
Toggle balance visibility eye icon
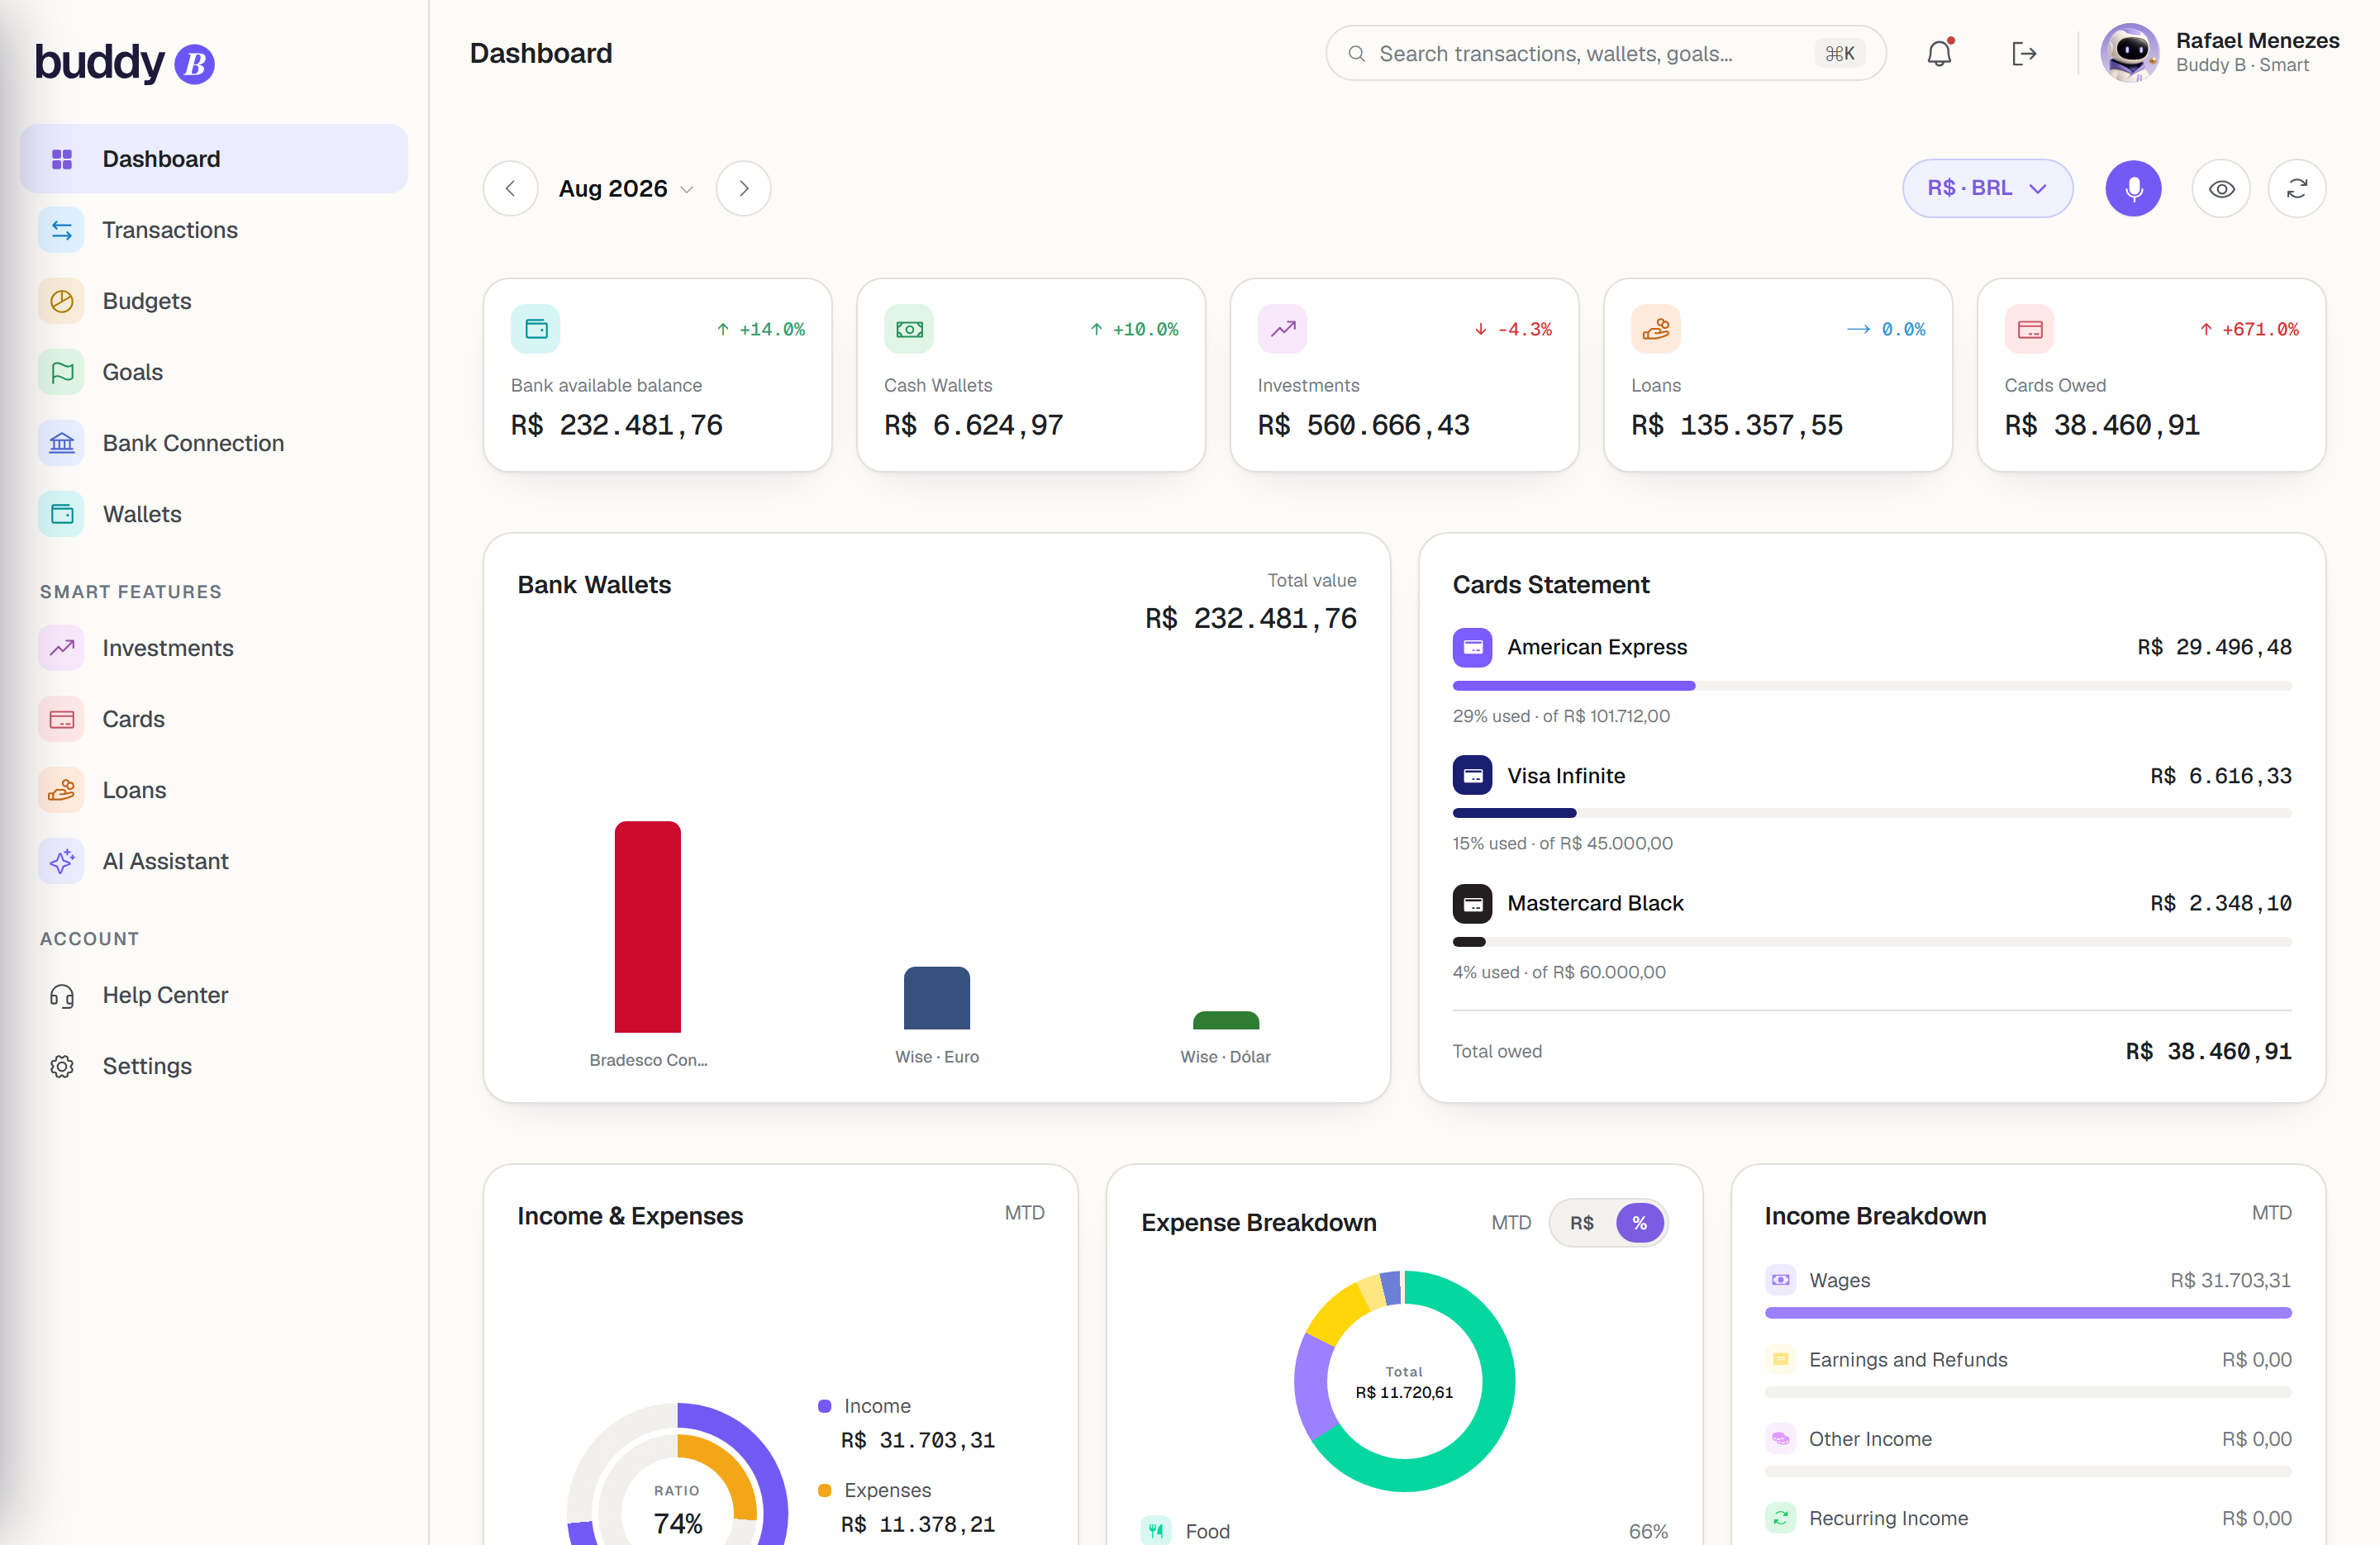(2221, 188)
